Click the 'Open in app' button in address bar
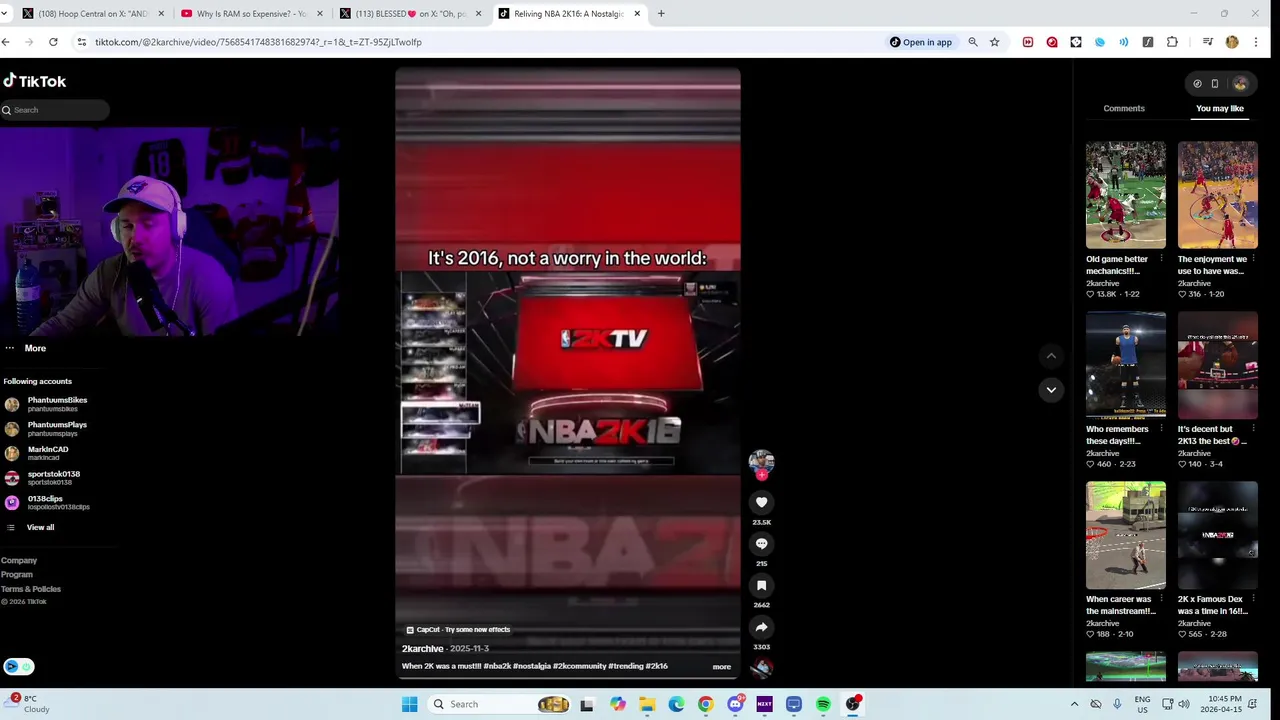The image size is (1280, 720). (x=920, y=42)
